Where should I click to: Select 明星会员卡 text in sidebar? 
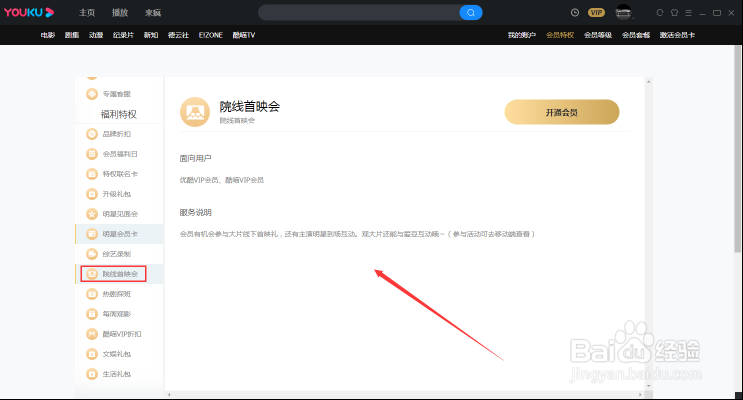click(120, 234)
